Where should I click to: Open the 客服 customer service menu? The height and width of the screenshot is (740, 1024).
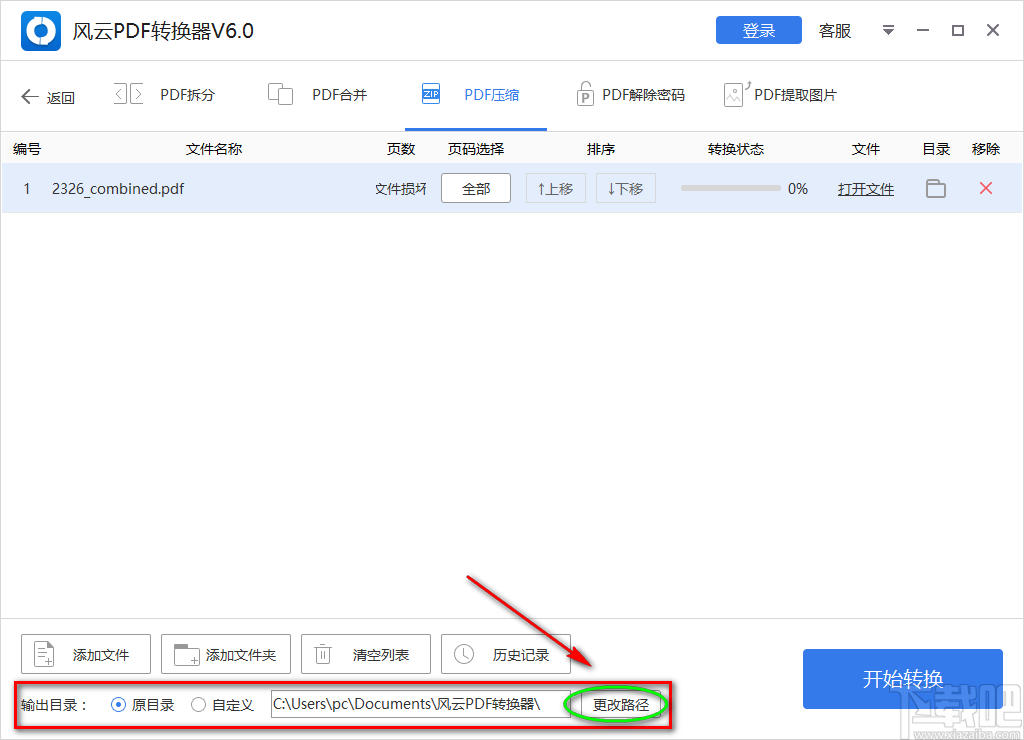[x=834, y=30]
